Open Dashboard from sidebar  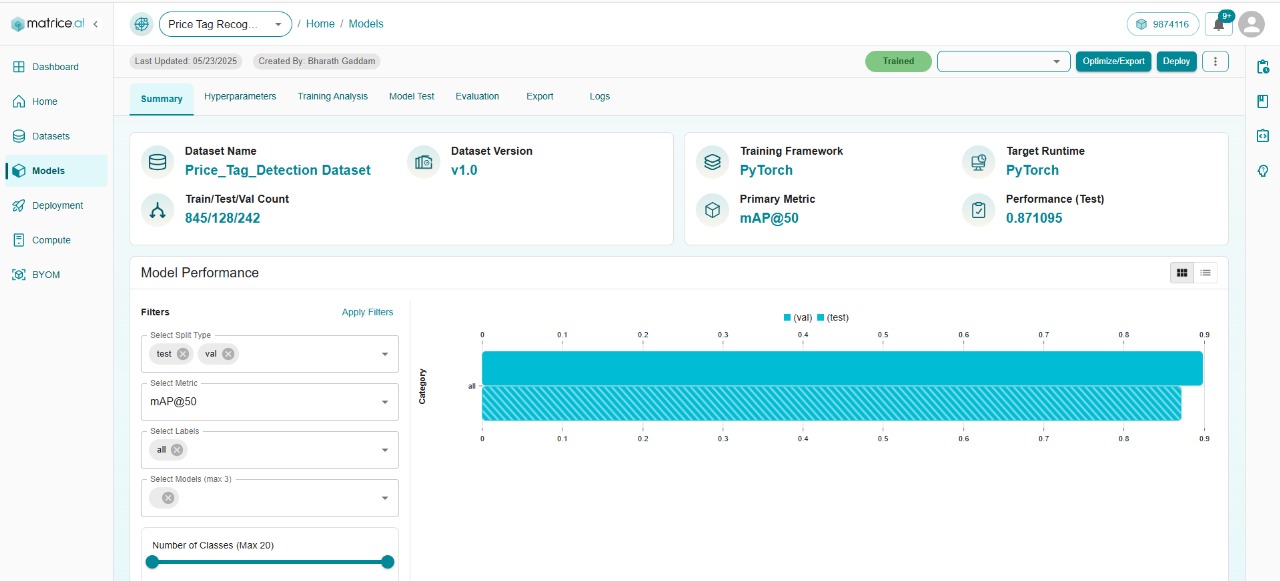[56, 67]
